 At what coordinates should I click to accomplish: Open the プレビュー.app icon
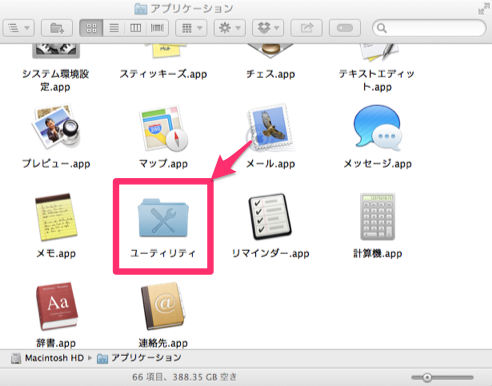coord(56,127)
